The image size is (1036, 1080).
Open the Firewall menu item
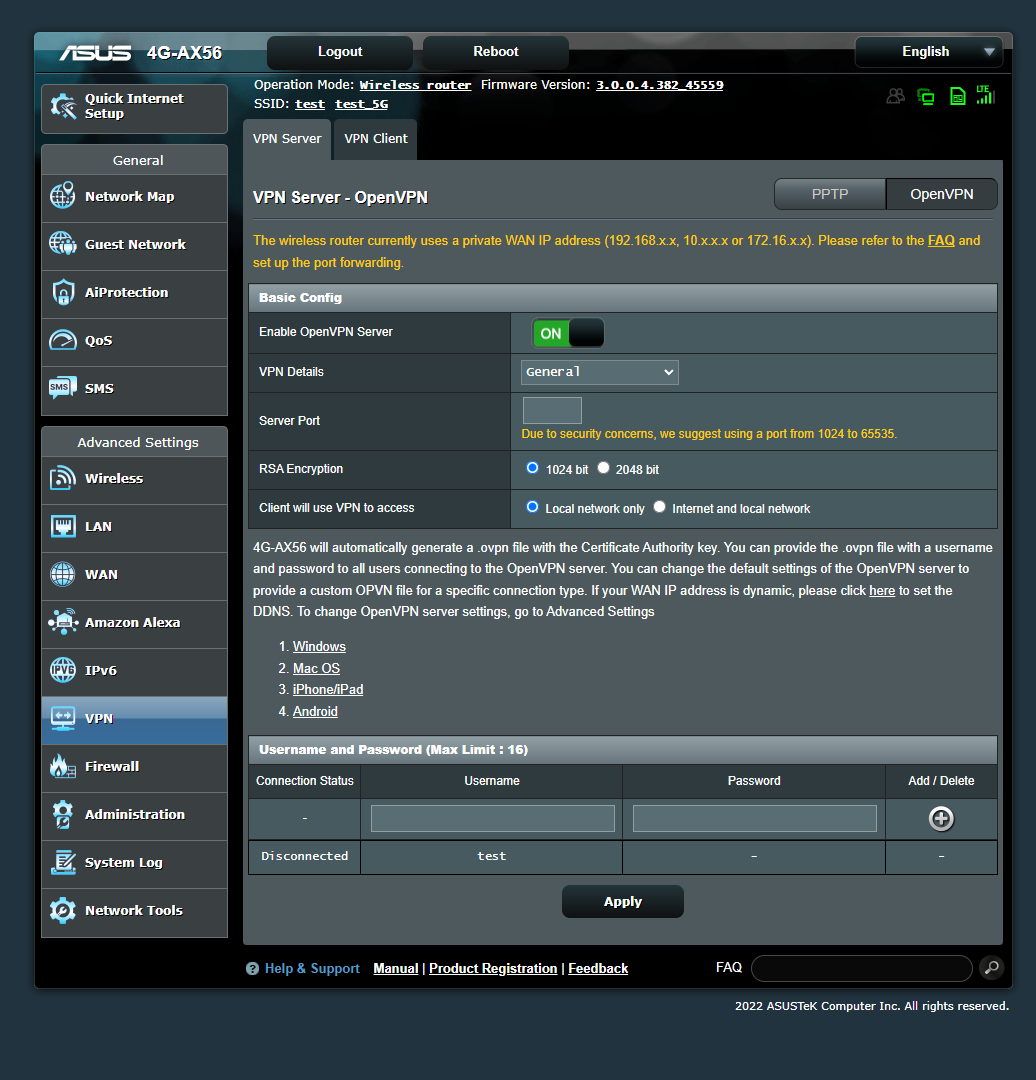pos(134,767)
